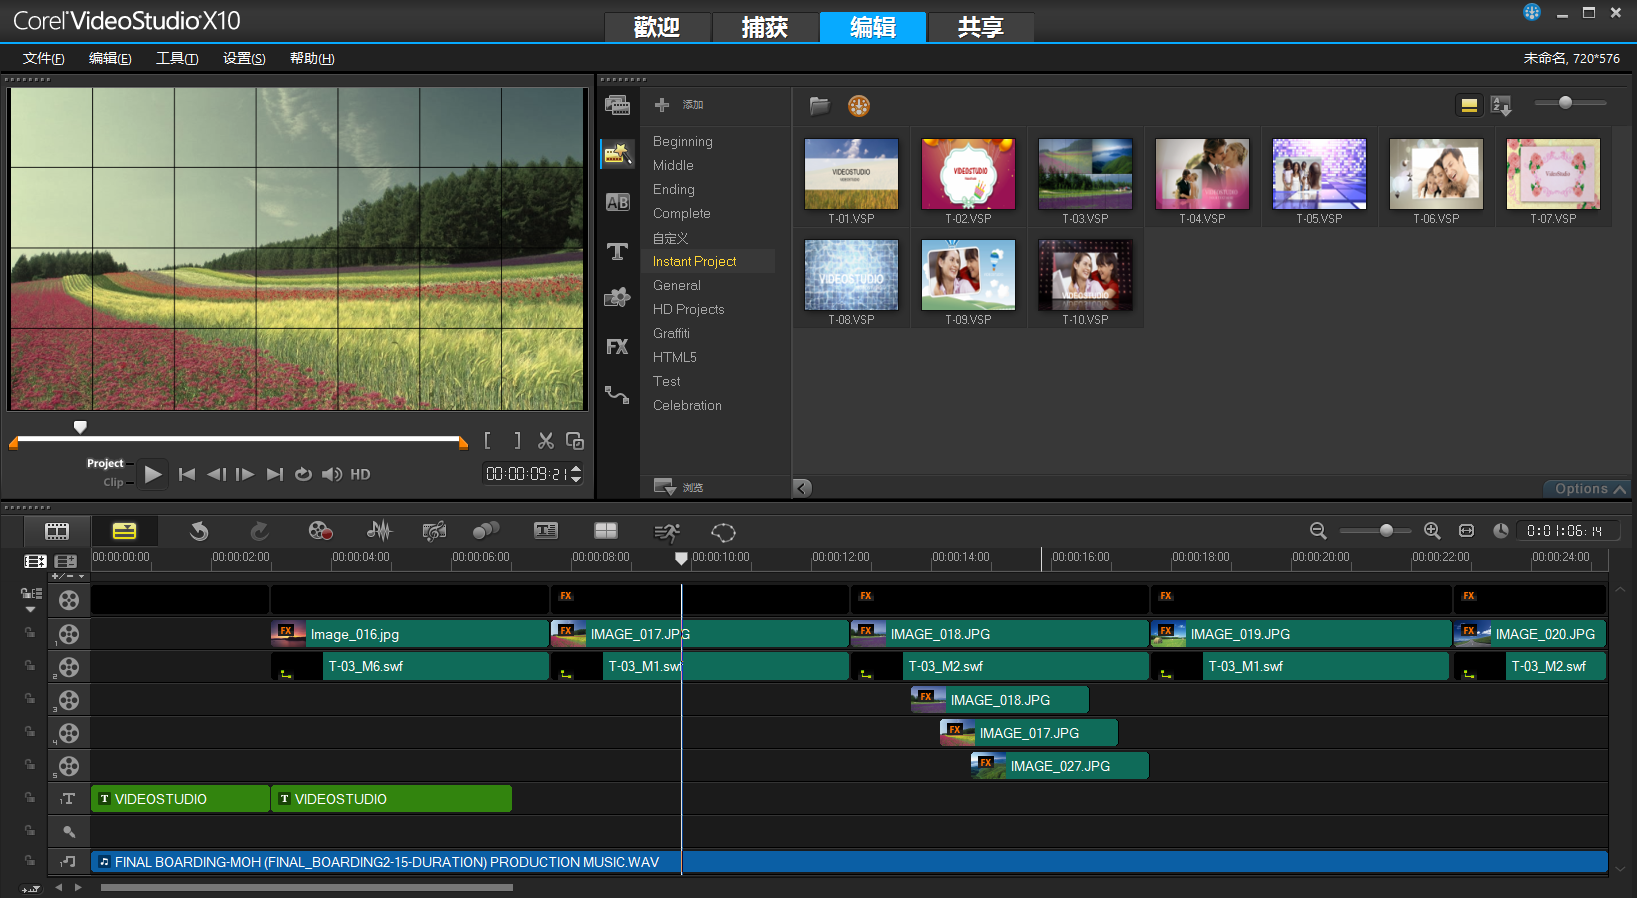This screenshot has width=1637, height=898.
Task: Switch to the 共享 tab
Action: tap(980, 27)
